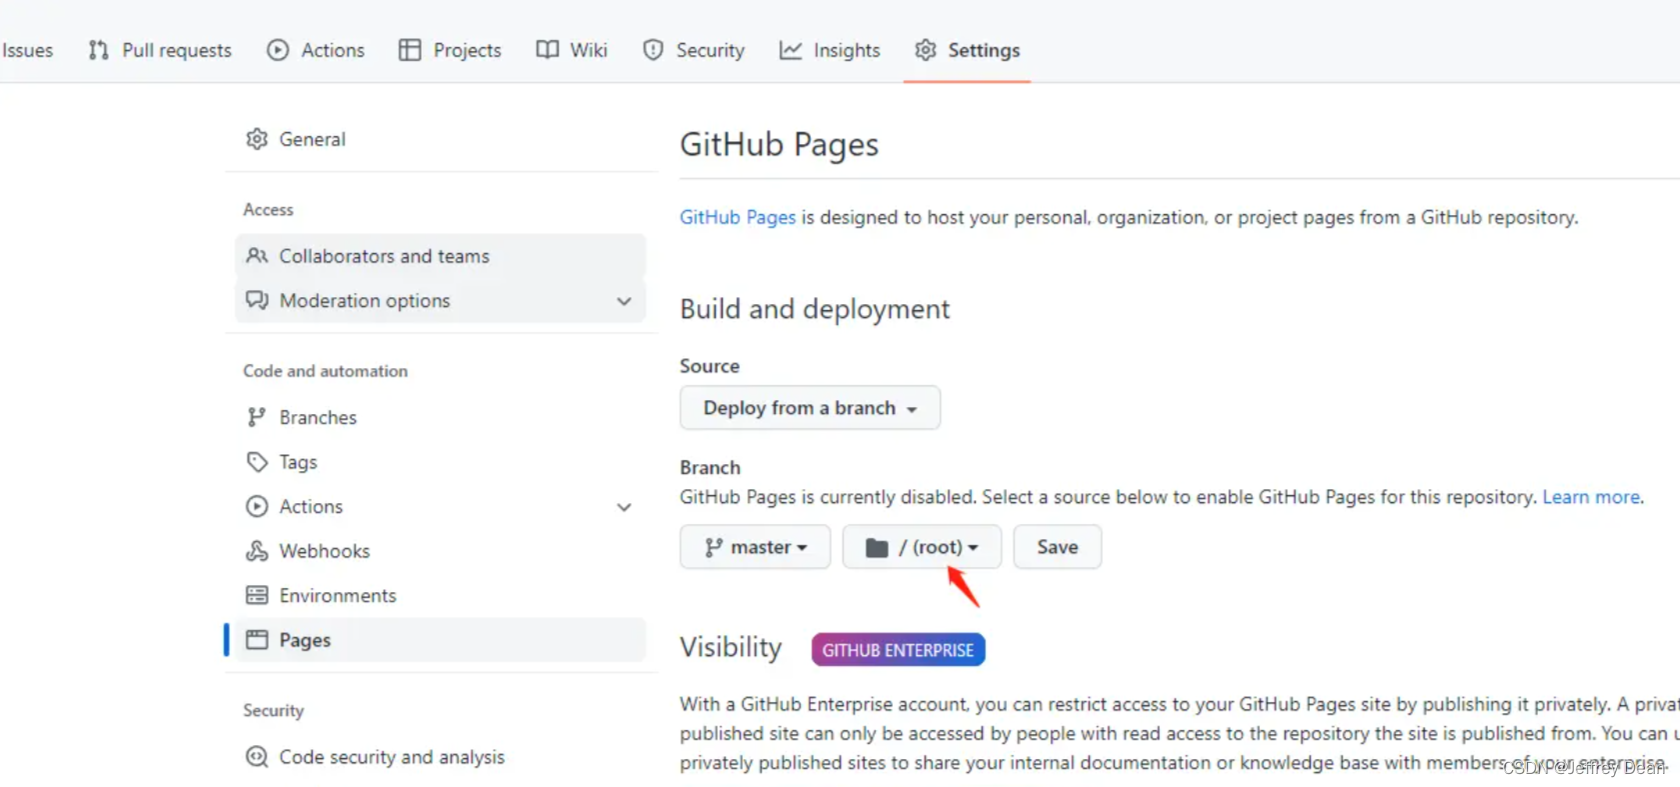Click the Access section label in the sidebar
The width and height of the screenshot is (1680, 787).
point(268,210)
